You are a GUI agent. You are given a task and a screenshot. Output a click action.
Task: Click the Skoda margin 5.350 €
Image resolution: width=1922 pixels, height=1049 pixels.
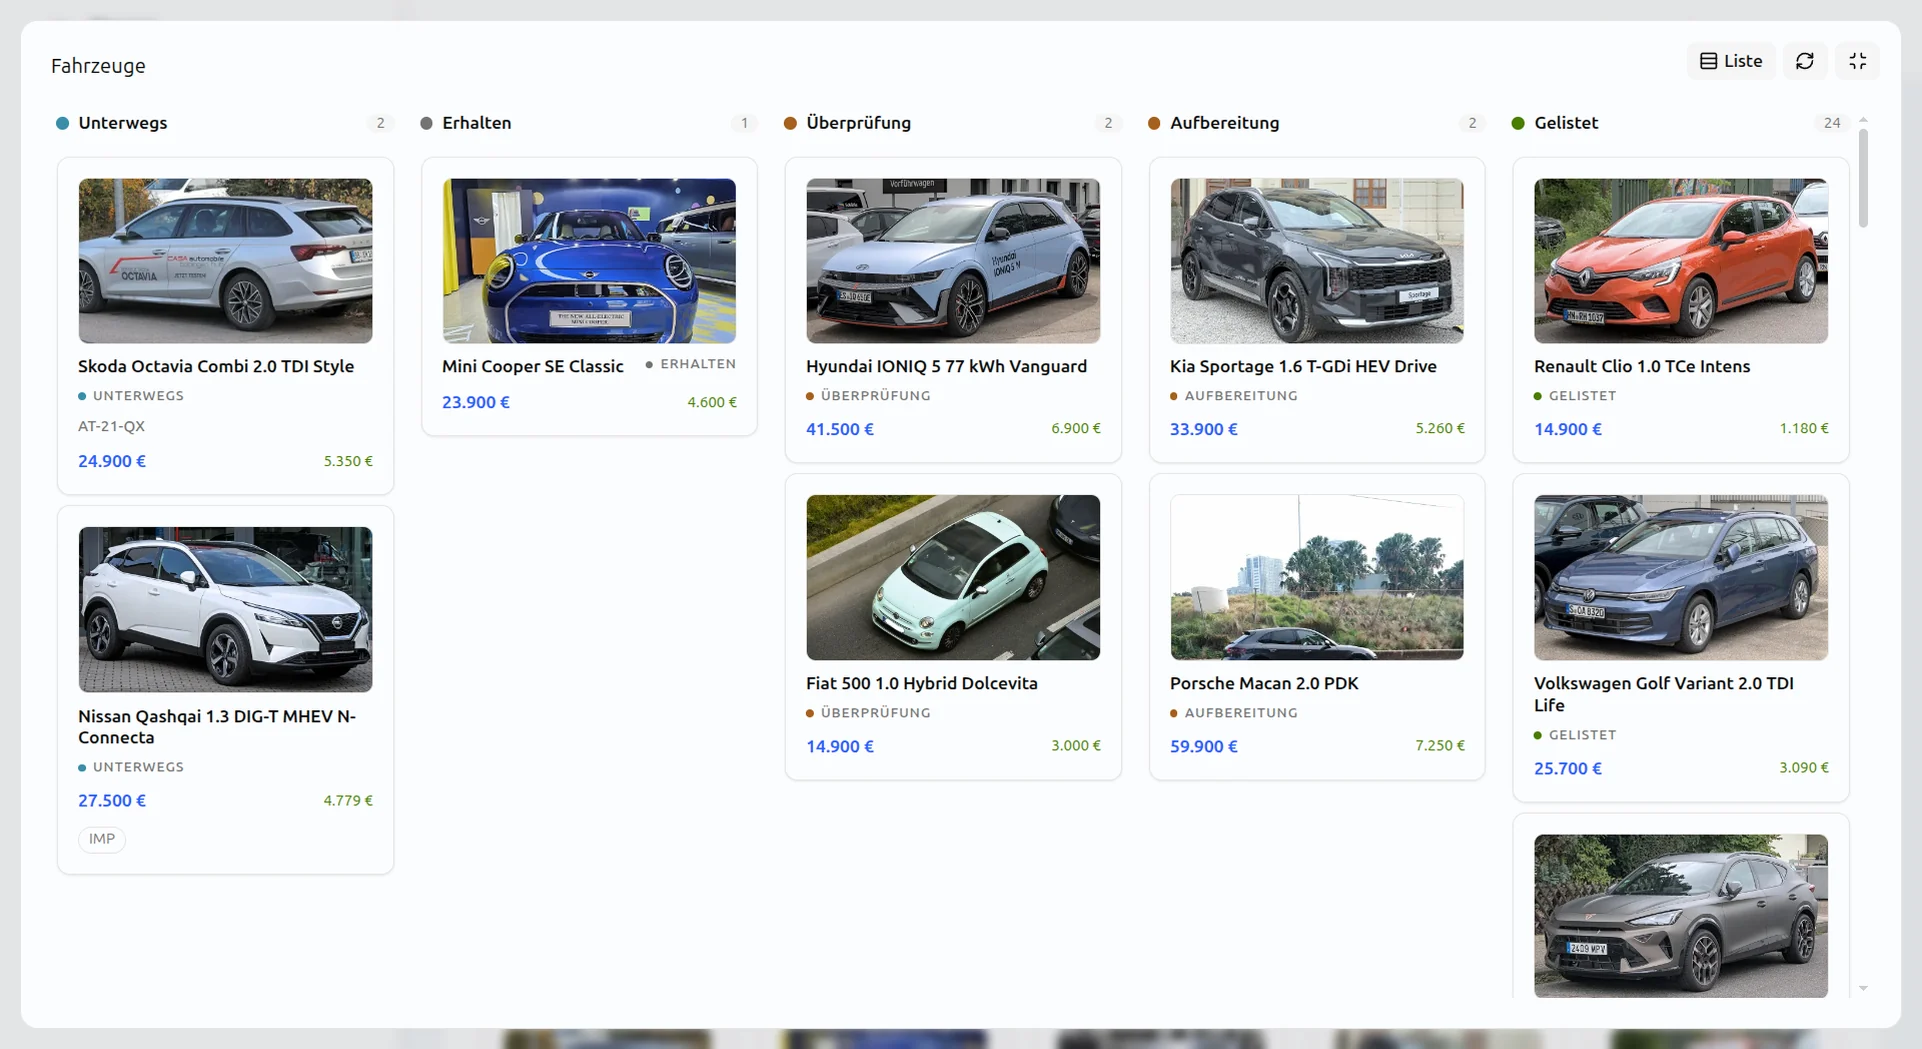pyautogui.click(x=348, y=461)
